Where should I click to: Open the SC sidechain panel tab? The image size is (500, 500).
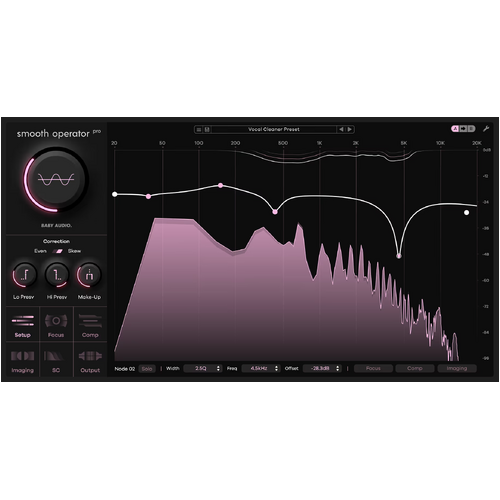tap(56, 359)
